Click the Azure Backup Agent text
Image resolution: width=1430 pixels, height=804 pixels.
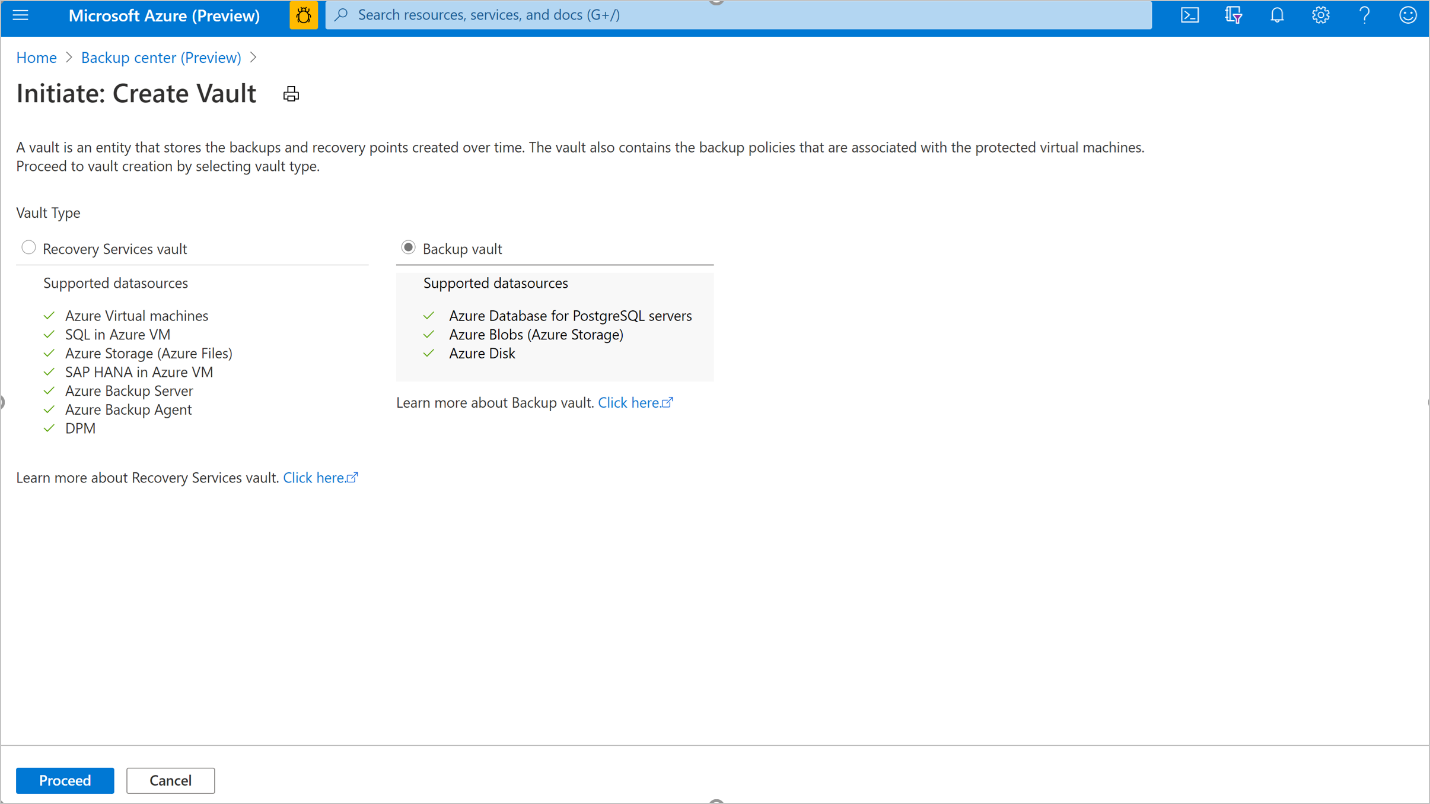[x=128, y=410]
